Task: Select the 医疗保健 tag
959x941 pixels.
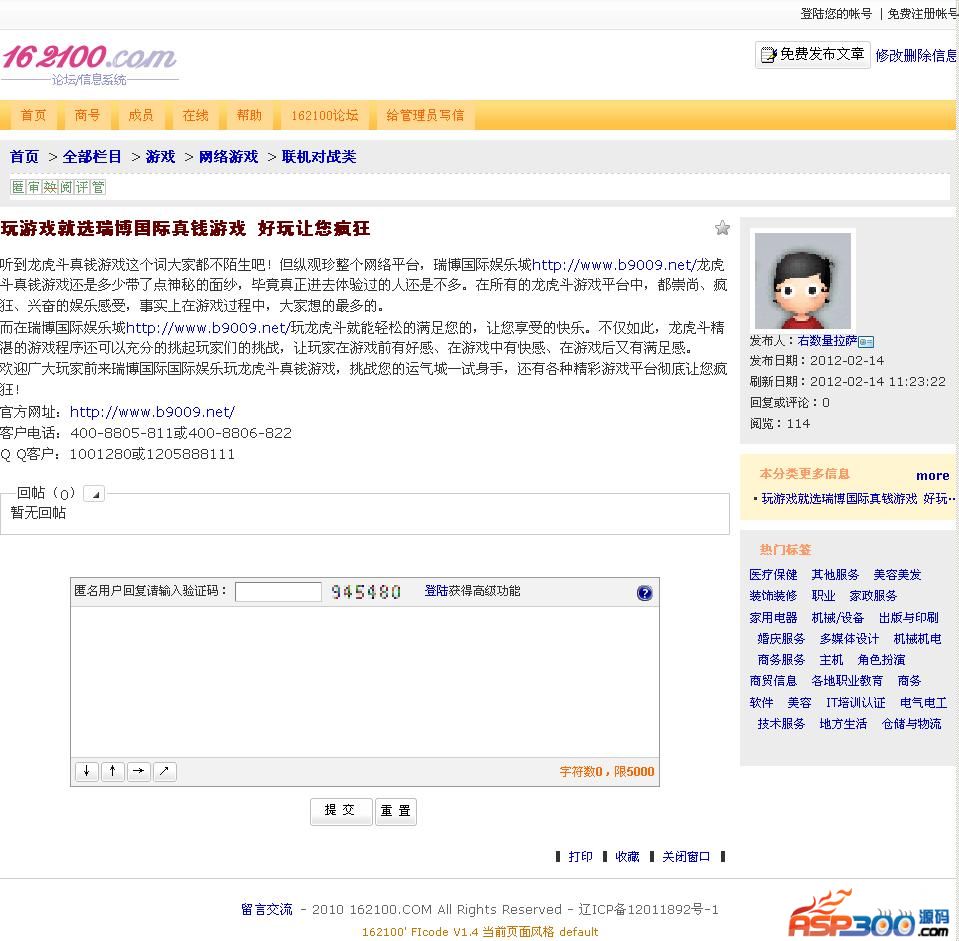Action: pyautogui.click(x=774, y=575)
